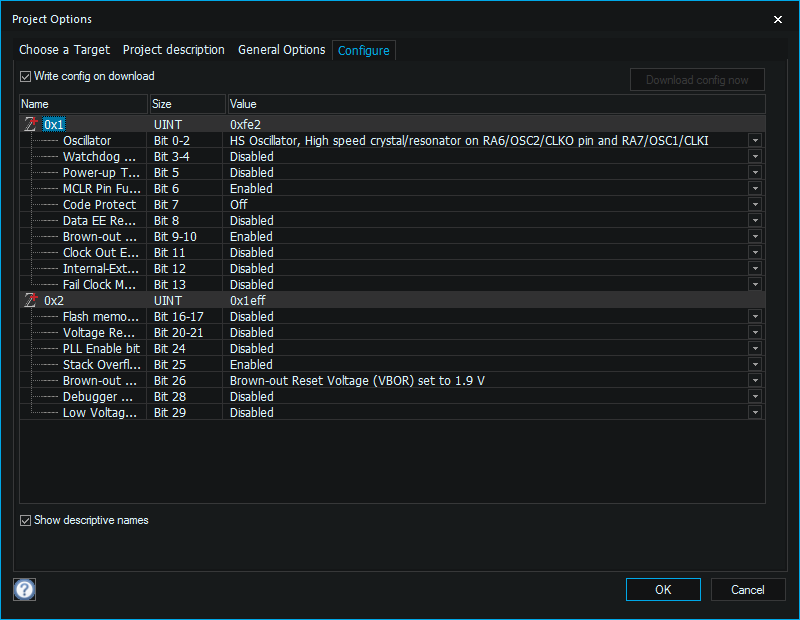
Task: Click the 0x1eff value cell
Action: click(x=247, y=301)
